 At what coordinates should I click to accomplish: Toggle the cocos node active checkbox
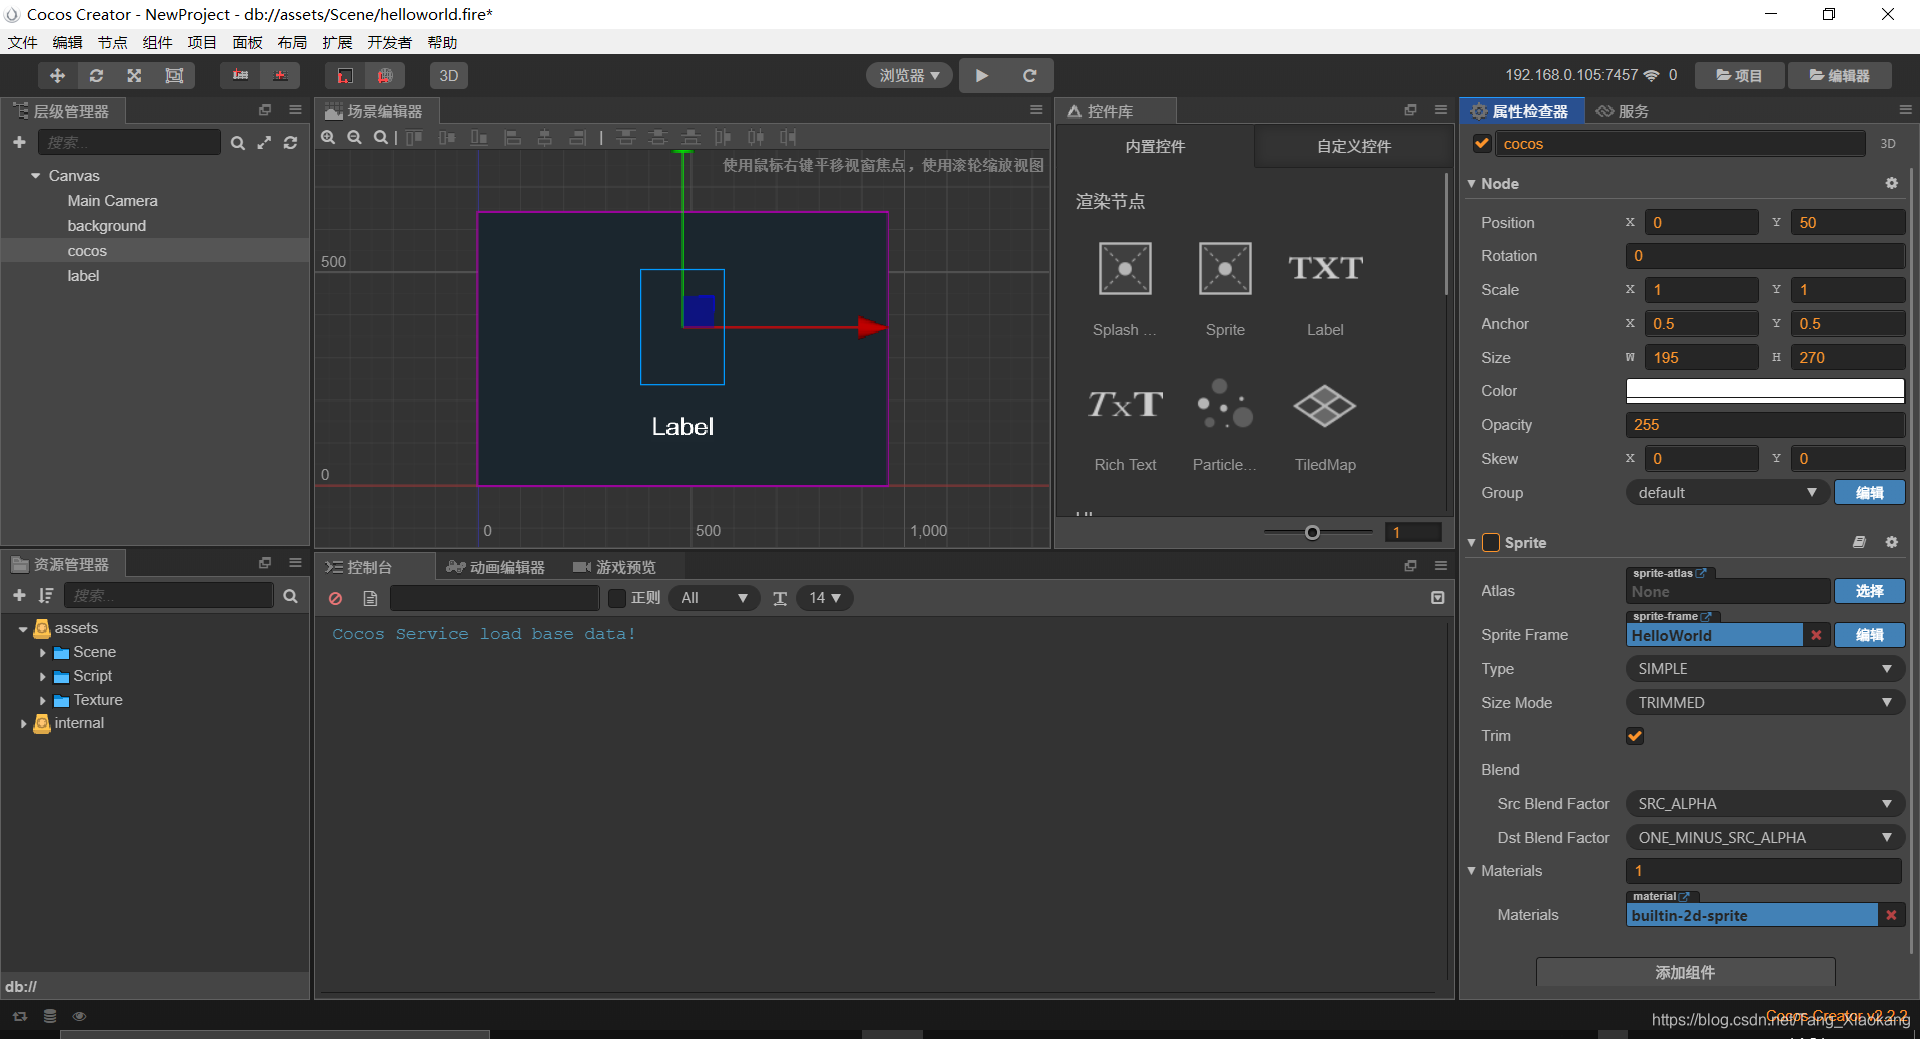(1482, 144)
